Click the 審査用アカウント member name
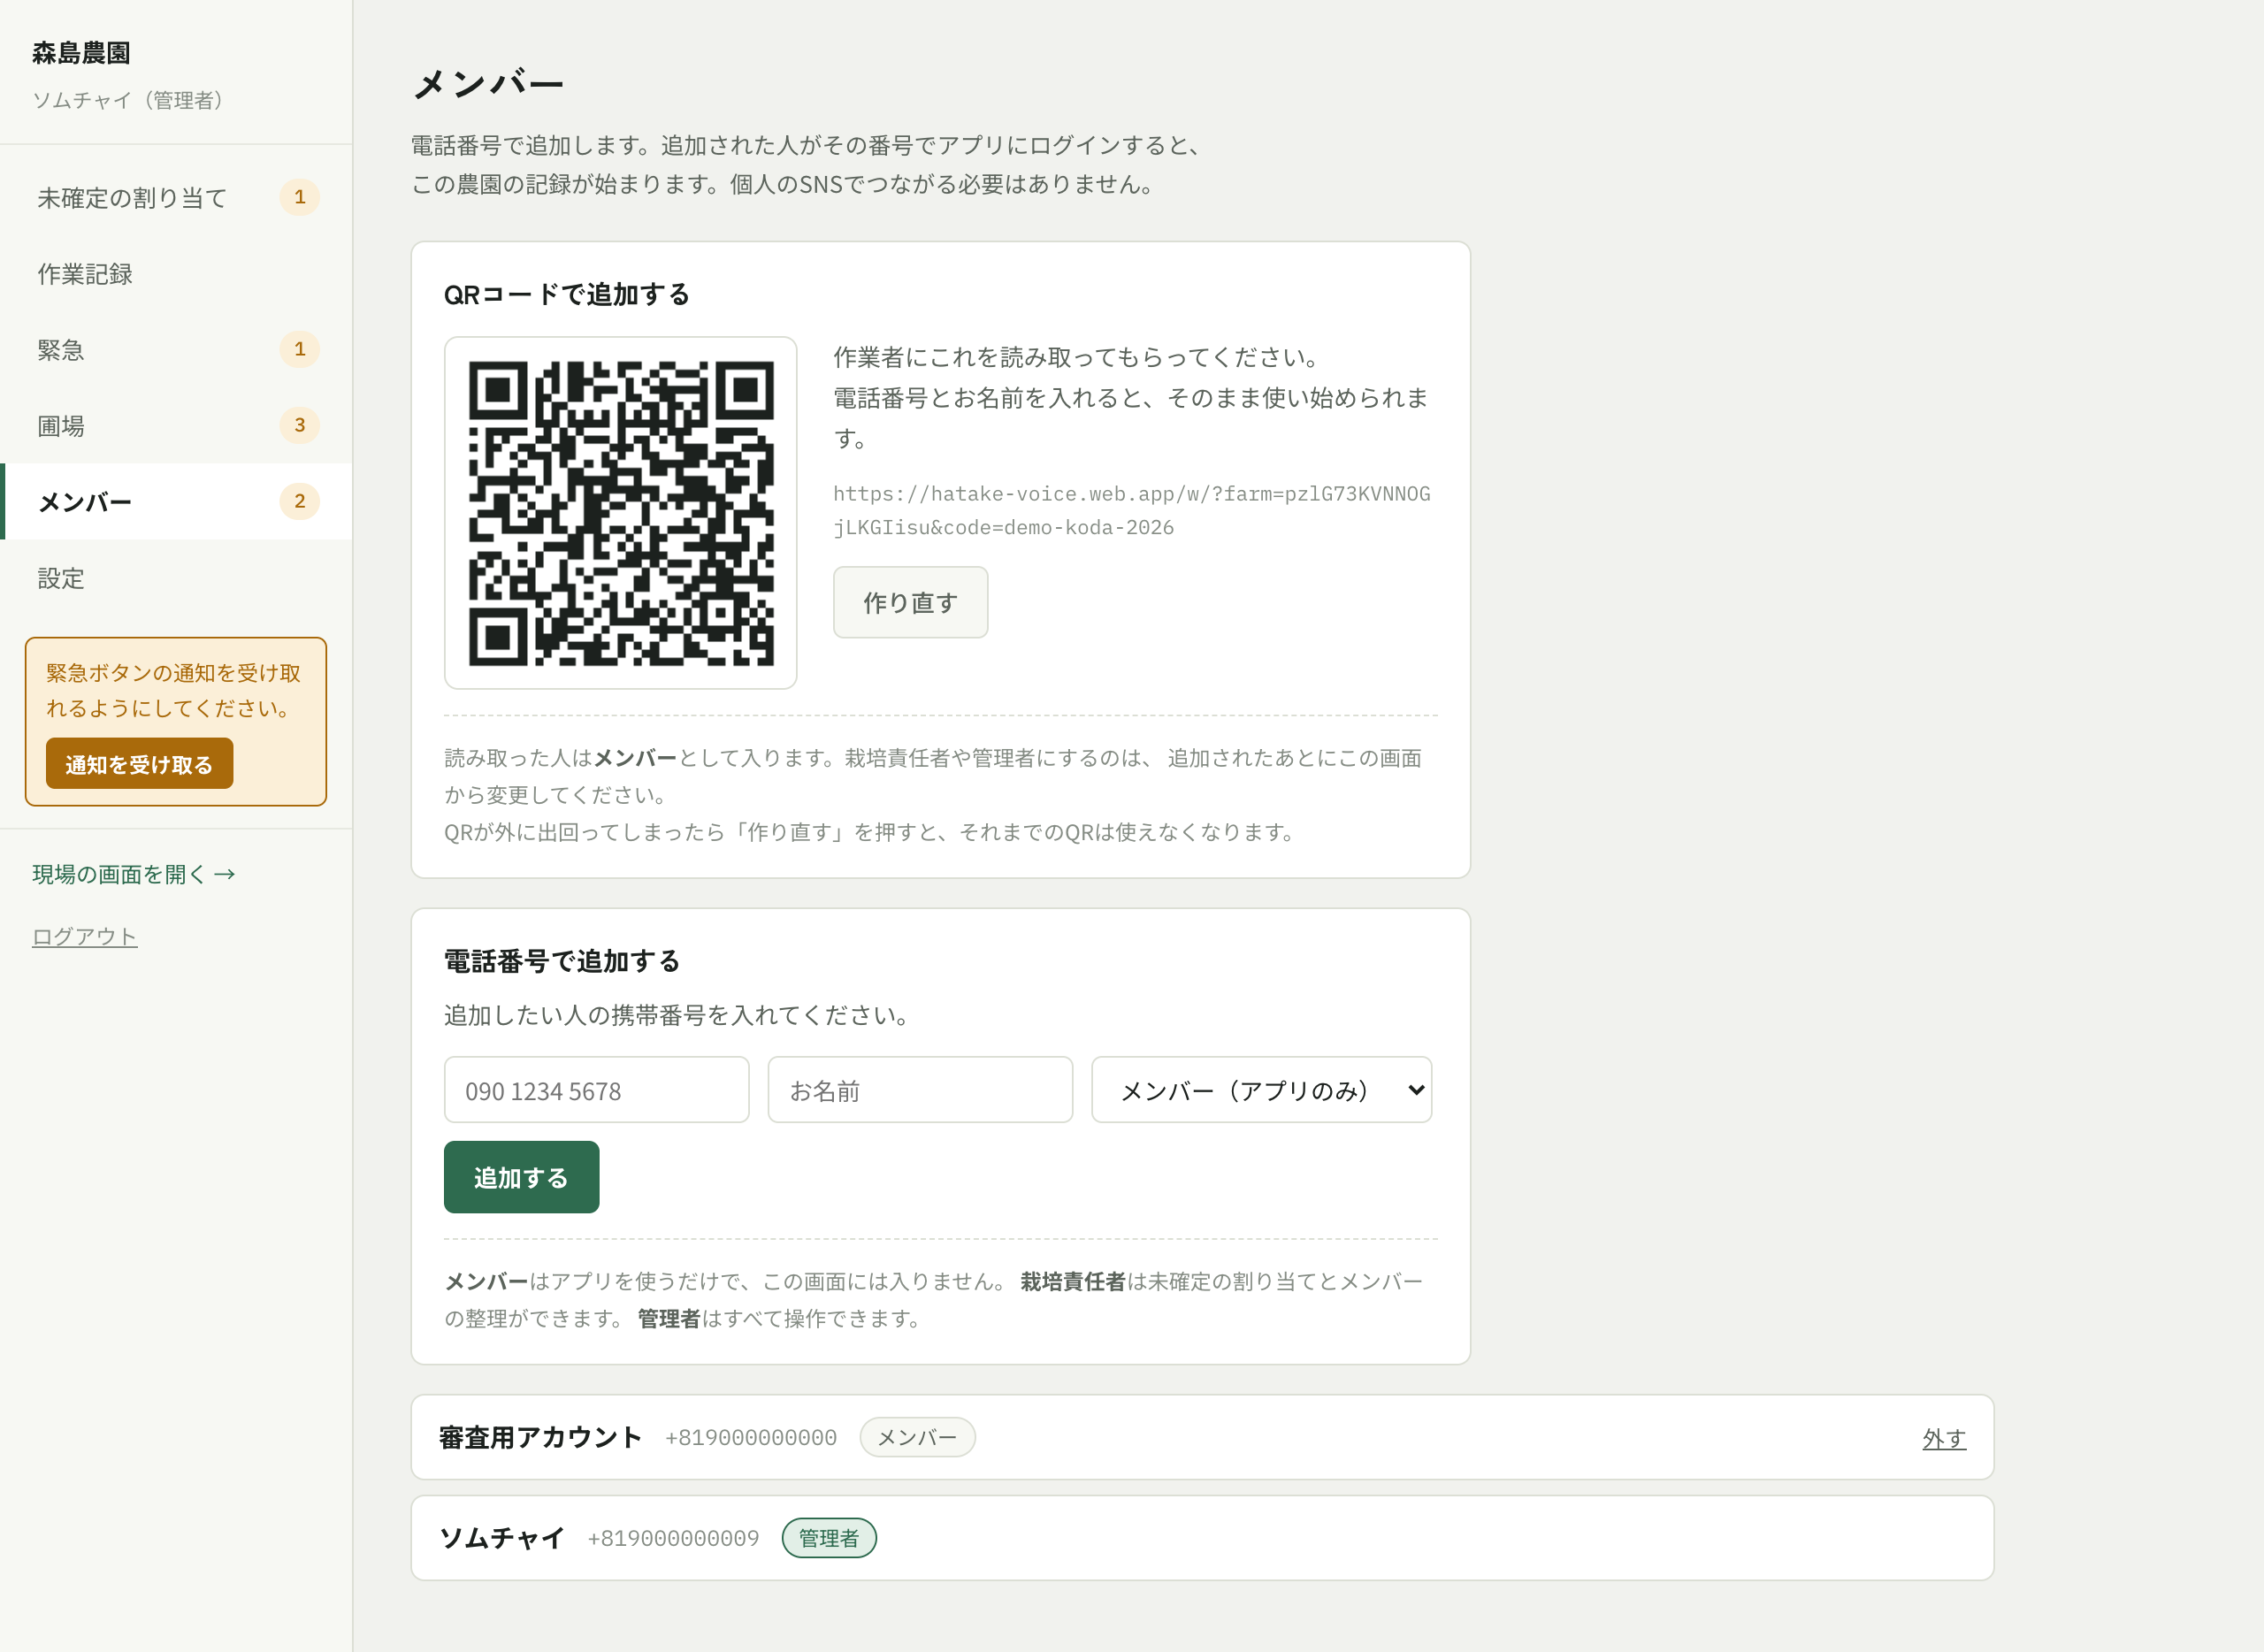The image size is (2264, 1652). click(x=540, y=1437)
